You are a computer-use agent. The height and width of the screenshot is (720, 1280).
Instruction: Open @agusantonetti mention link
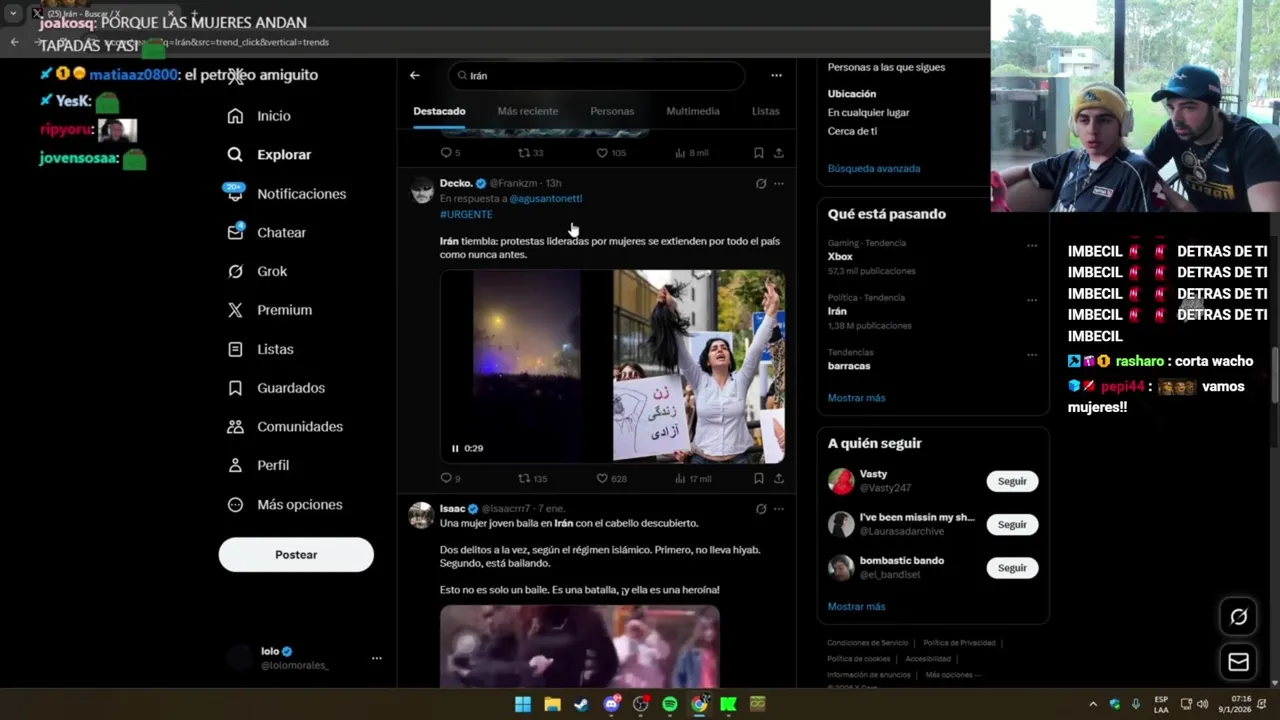(x=546, y=198)
